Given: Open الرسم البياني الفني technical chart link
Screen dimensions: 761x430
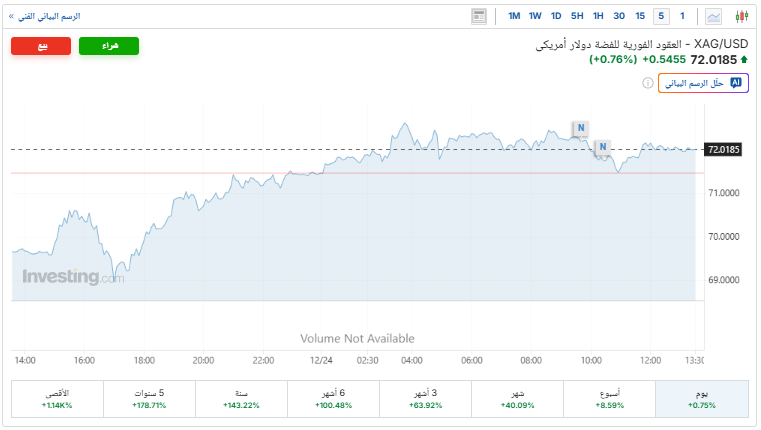Looking at the screenshot, I should point(46,17).
